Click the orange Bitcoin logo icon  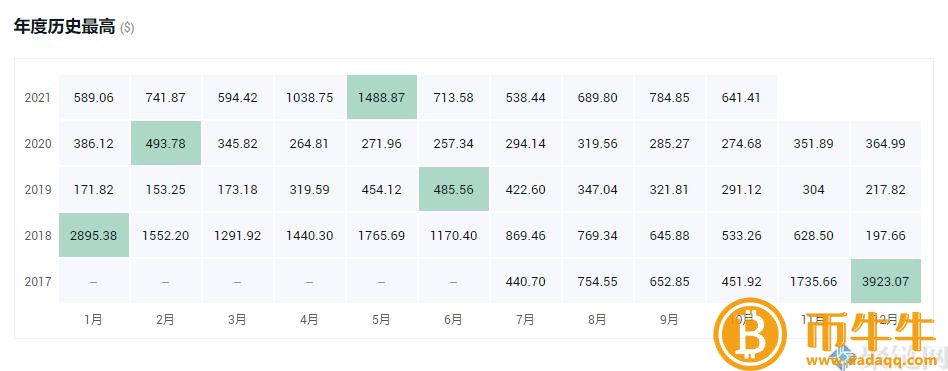[751, 334]
